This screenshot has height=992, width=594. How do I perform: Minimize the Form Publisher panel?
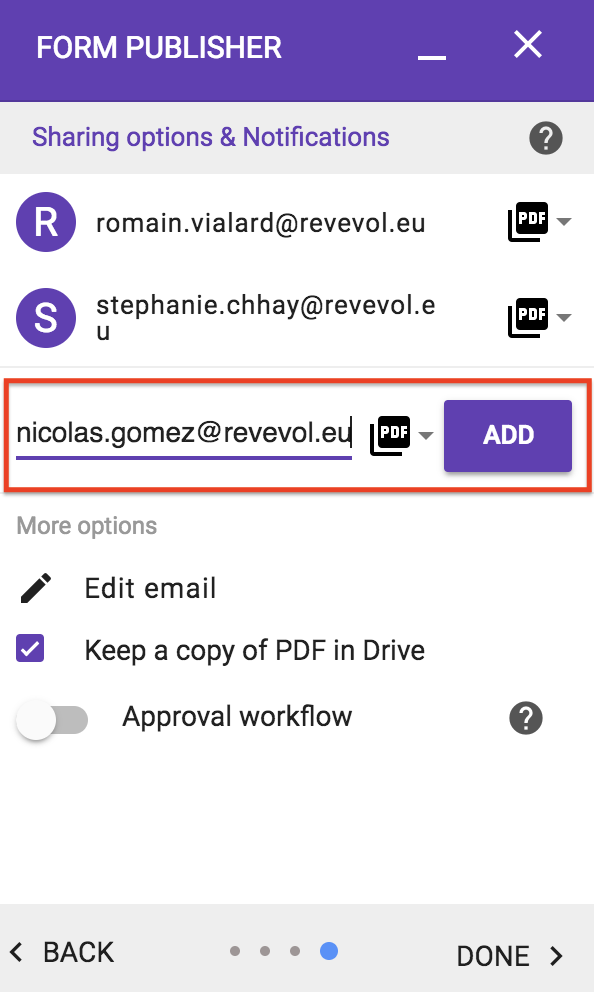tap(432, 51)
